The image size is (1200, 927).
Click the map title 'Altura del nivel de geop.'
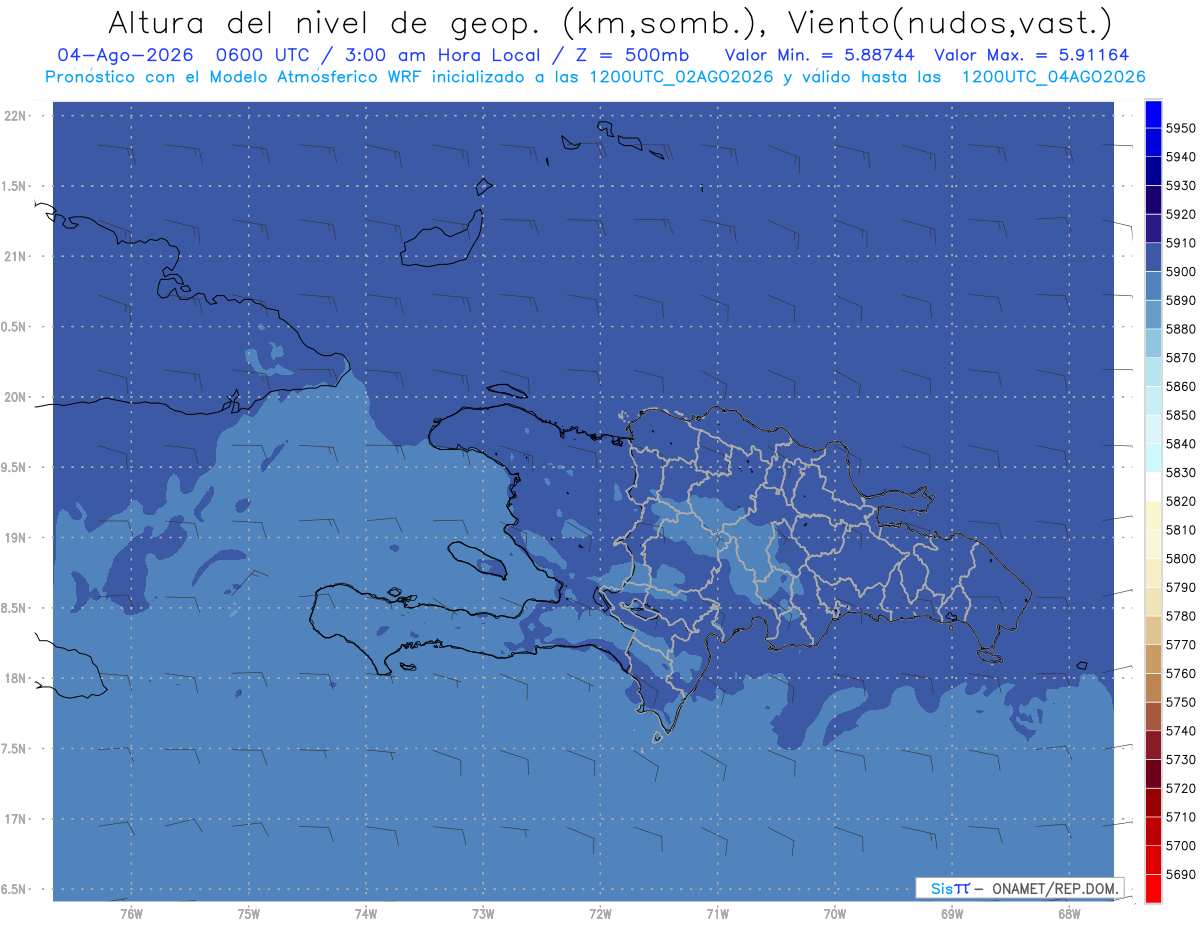point(326,22)
